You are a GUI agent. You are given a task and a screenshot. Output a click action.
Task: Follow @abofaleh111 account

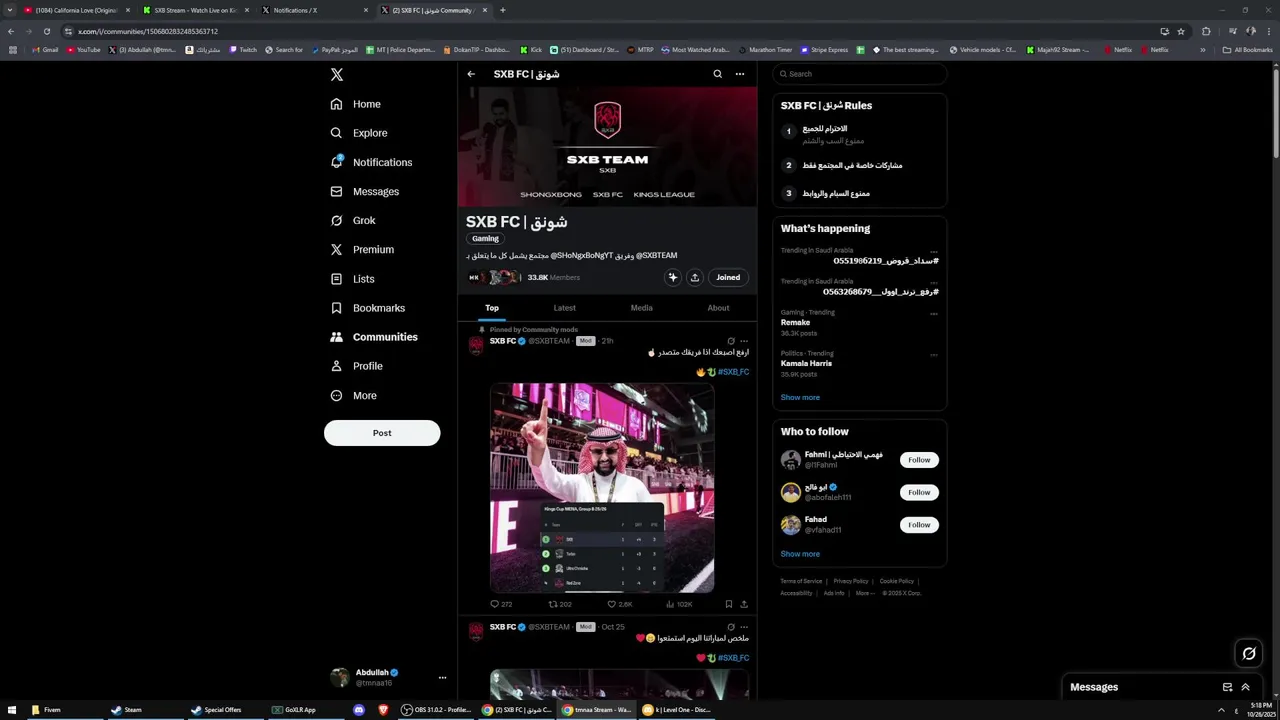coord(919,492)
